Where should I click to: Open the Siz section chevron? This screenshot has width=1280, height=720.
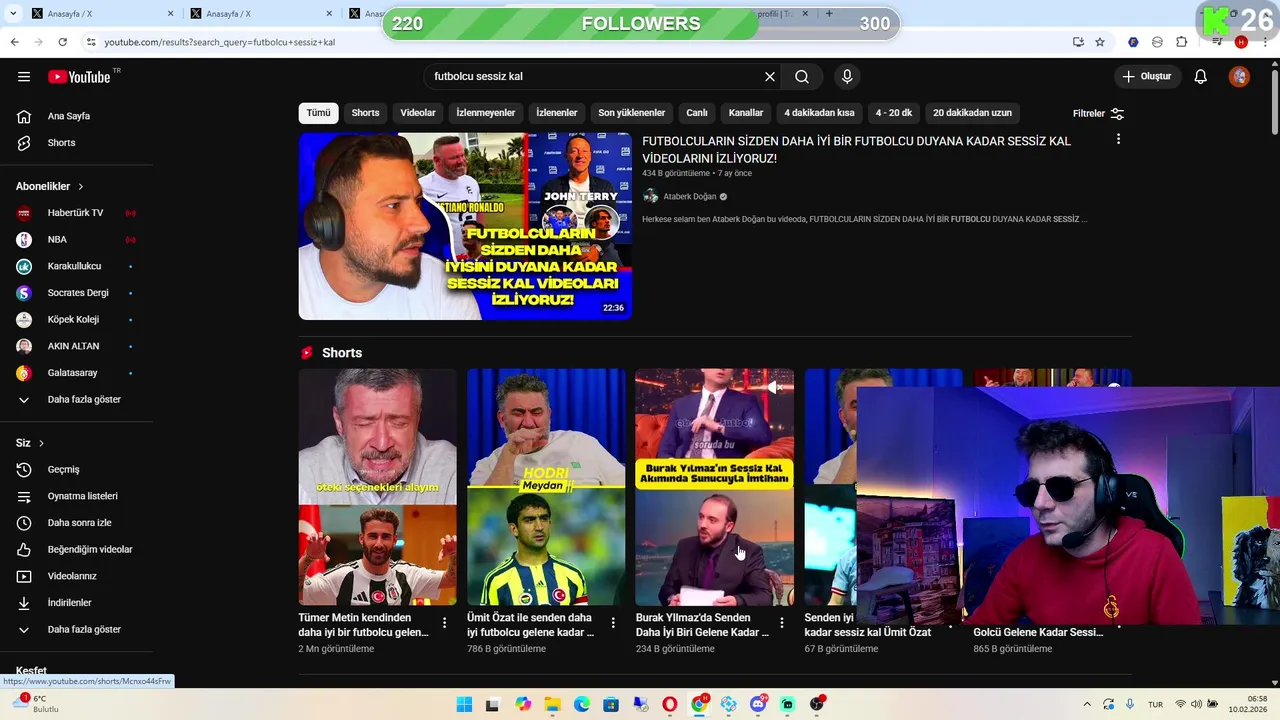[41, 443]
